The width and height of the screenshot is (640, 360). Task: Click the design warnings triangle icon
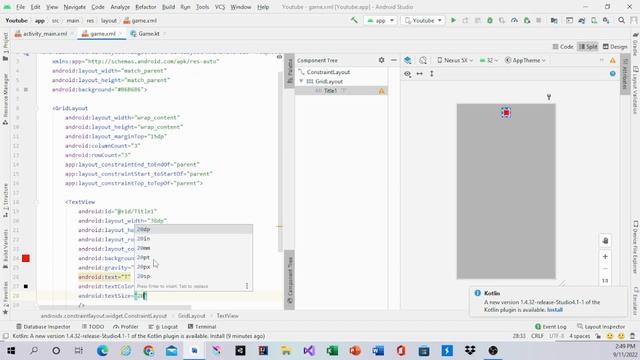pos(613,60)
